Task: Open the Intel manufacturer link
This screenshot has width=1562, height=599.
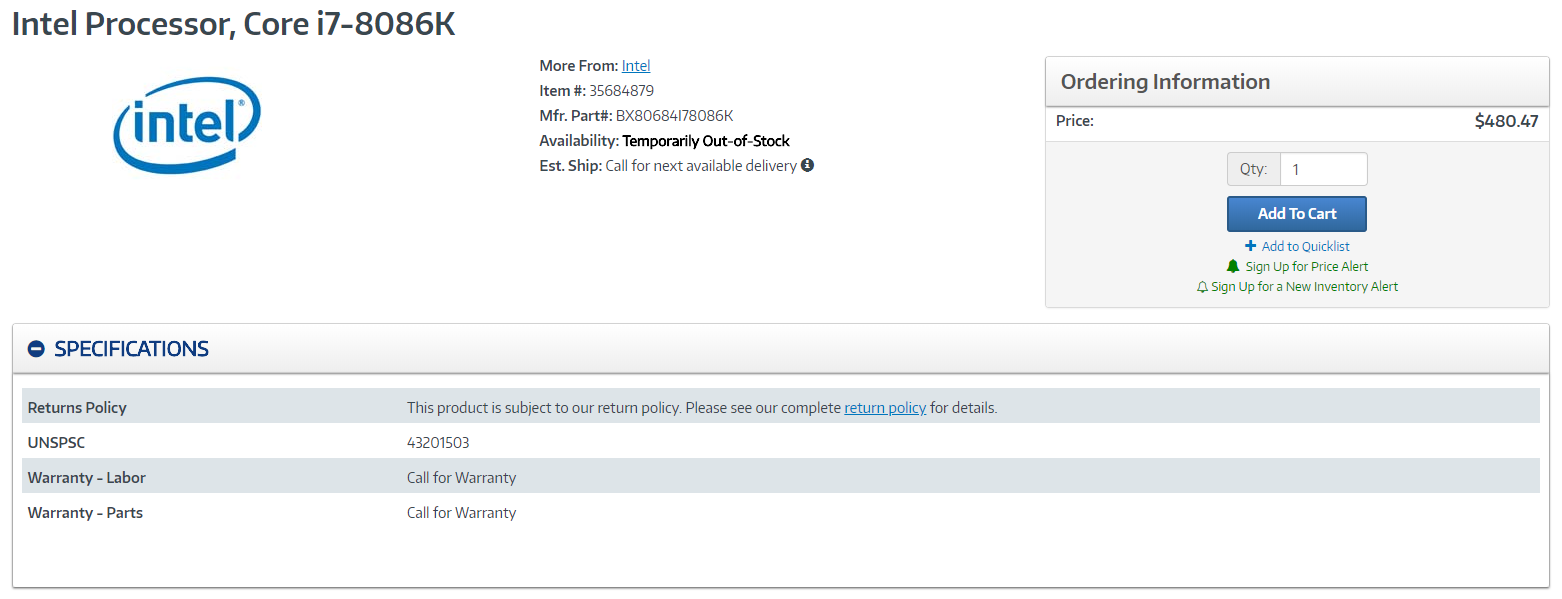Action: pos(636,66)
